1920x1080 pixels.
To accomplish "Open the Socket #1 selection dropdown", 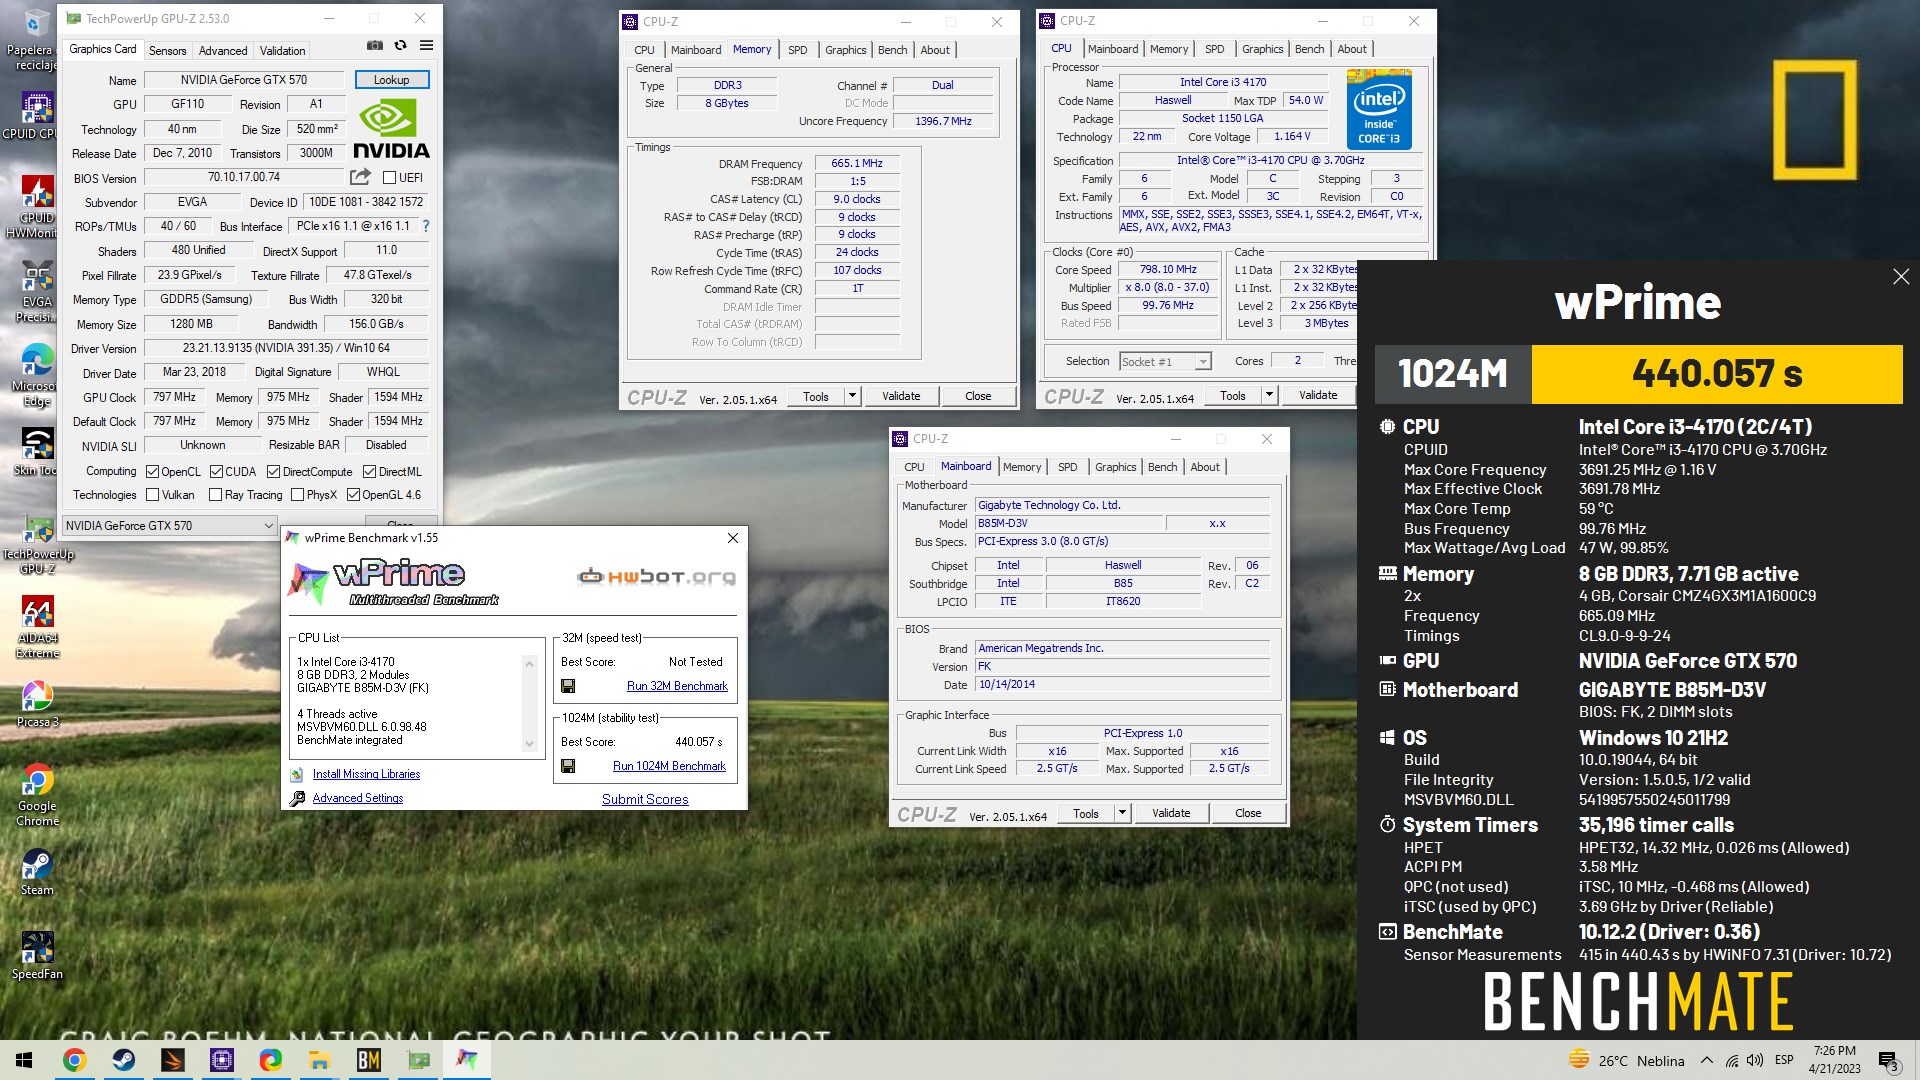I will [x=1165, y=361].
